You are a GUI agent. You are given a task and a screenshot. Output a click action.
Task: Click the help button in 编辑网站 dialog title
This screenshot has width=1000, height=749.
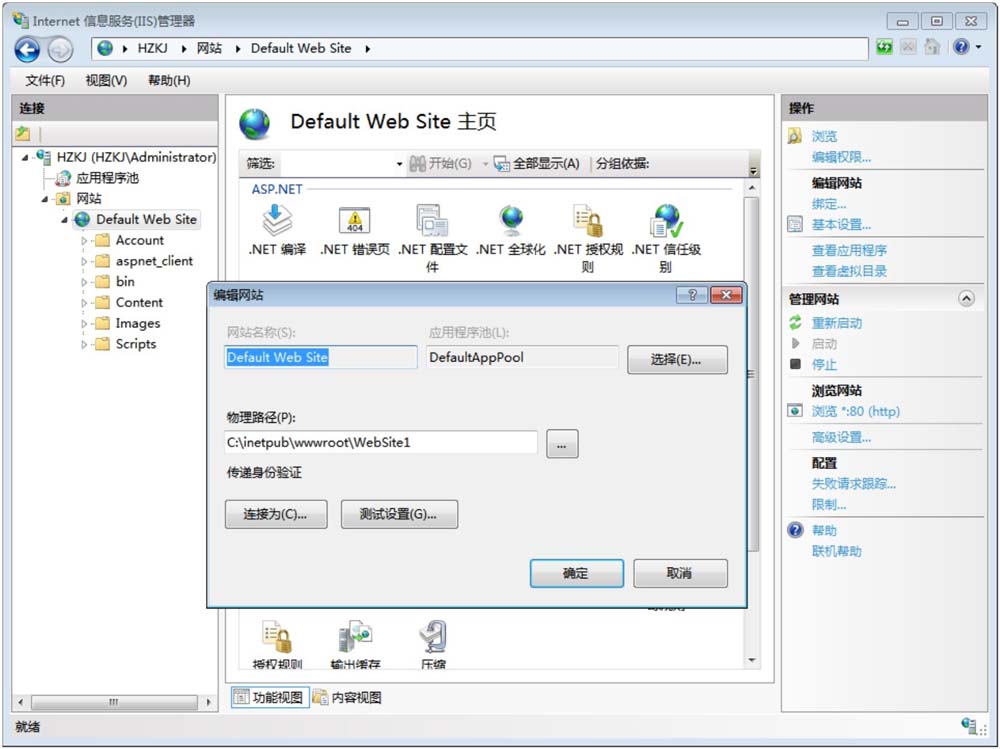692,295
